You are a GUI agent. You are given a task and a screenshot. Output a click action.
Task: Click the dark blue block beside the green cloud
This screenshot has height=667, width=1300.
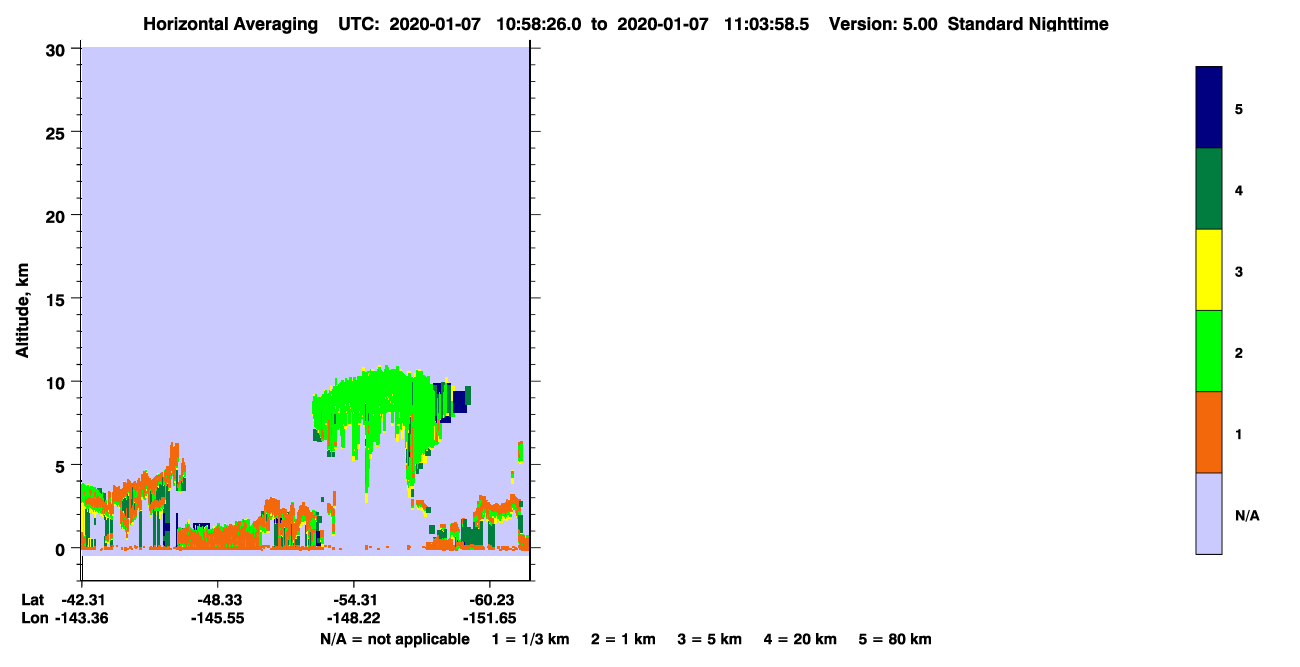coord(460,400)
